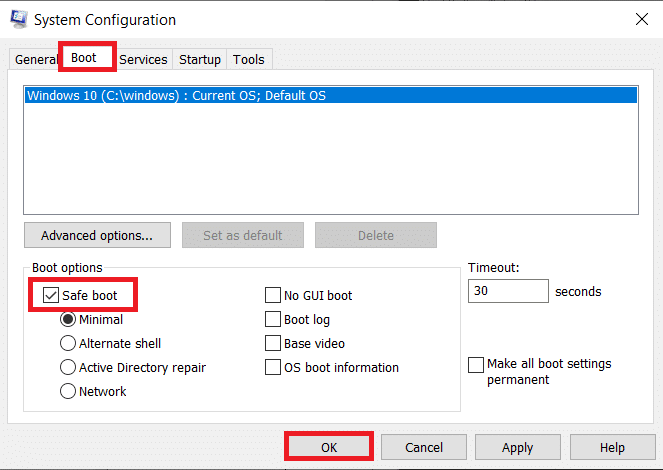Enable Base video checkbox

pyautogui.click(x=273, y=344)
